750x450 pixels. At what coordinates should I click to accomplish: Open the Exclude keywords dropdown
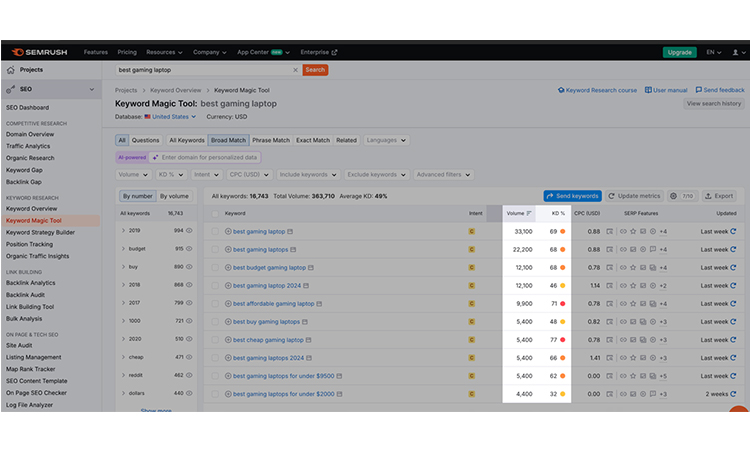(x=376, y=175)
